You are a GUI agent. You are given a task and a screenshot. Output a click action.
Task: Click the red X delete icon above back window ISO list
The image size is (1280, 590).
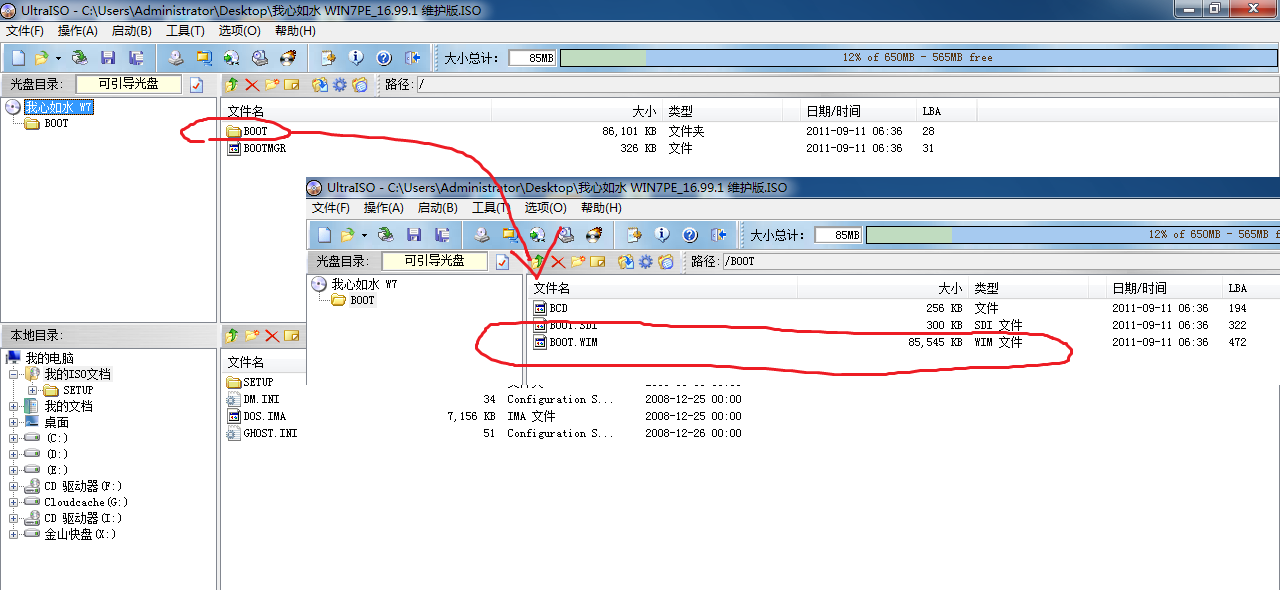pyautogui.click(x=252, y=85)
